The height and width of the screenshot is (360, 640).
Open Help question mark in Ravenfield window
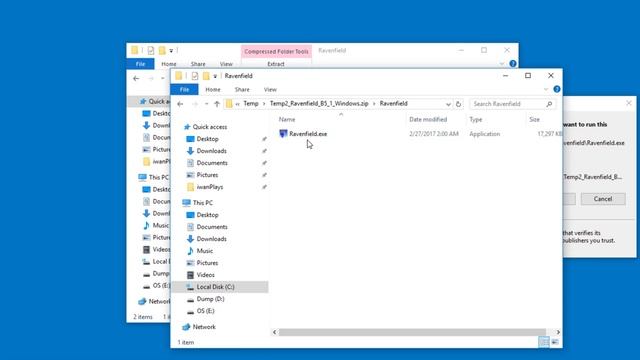point(557,89)
